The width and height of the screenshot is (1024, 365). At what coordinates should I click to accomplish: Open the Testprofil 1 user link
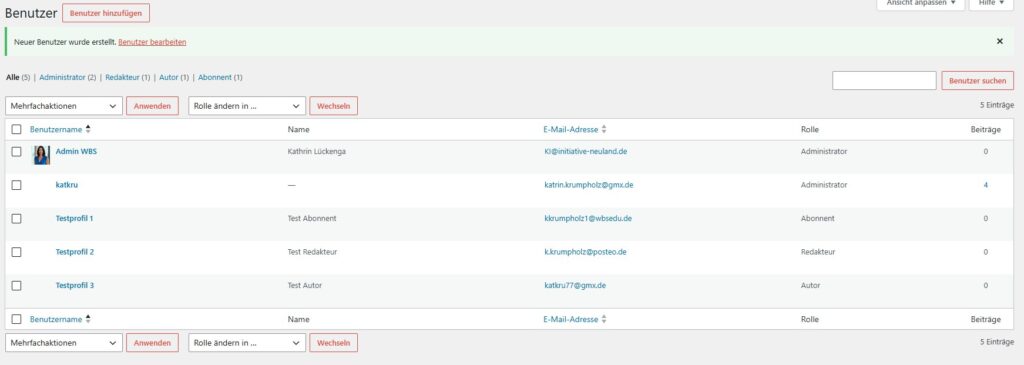pos(74,218)
